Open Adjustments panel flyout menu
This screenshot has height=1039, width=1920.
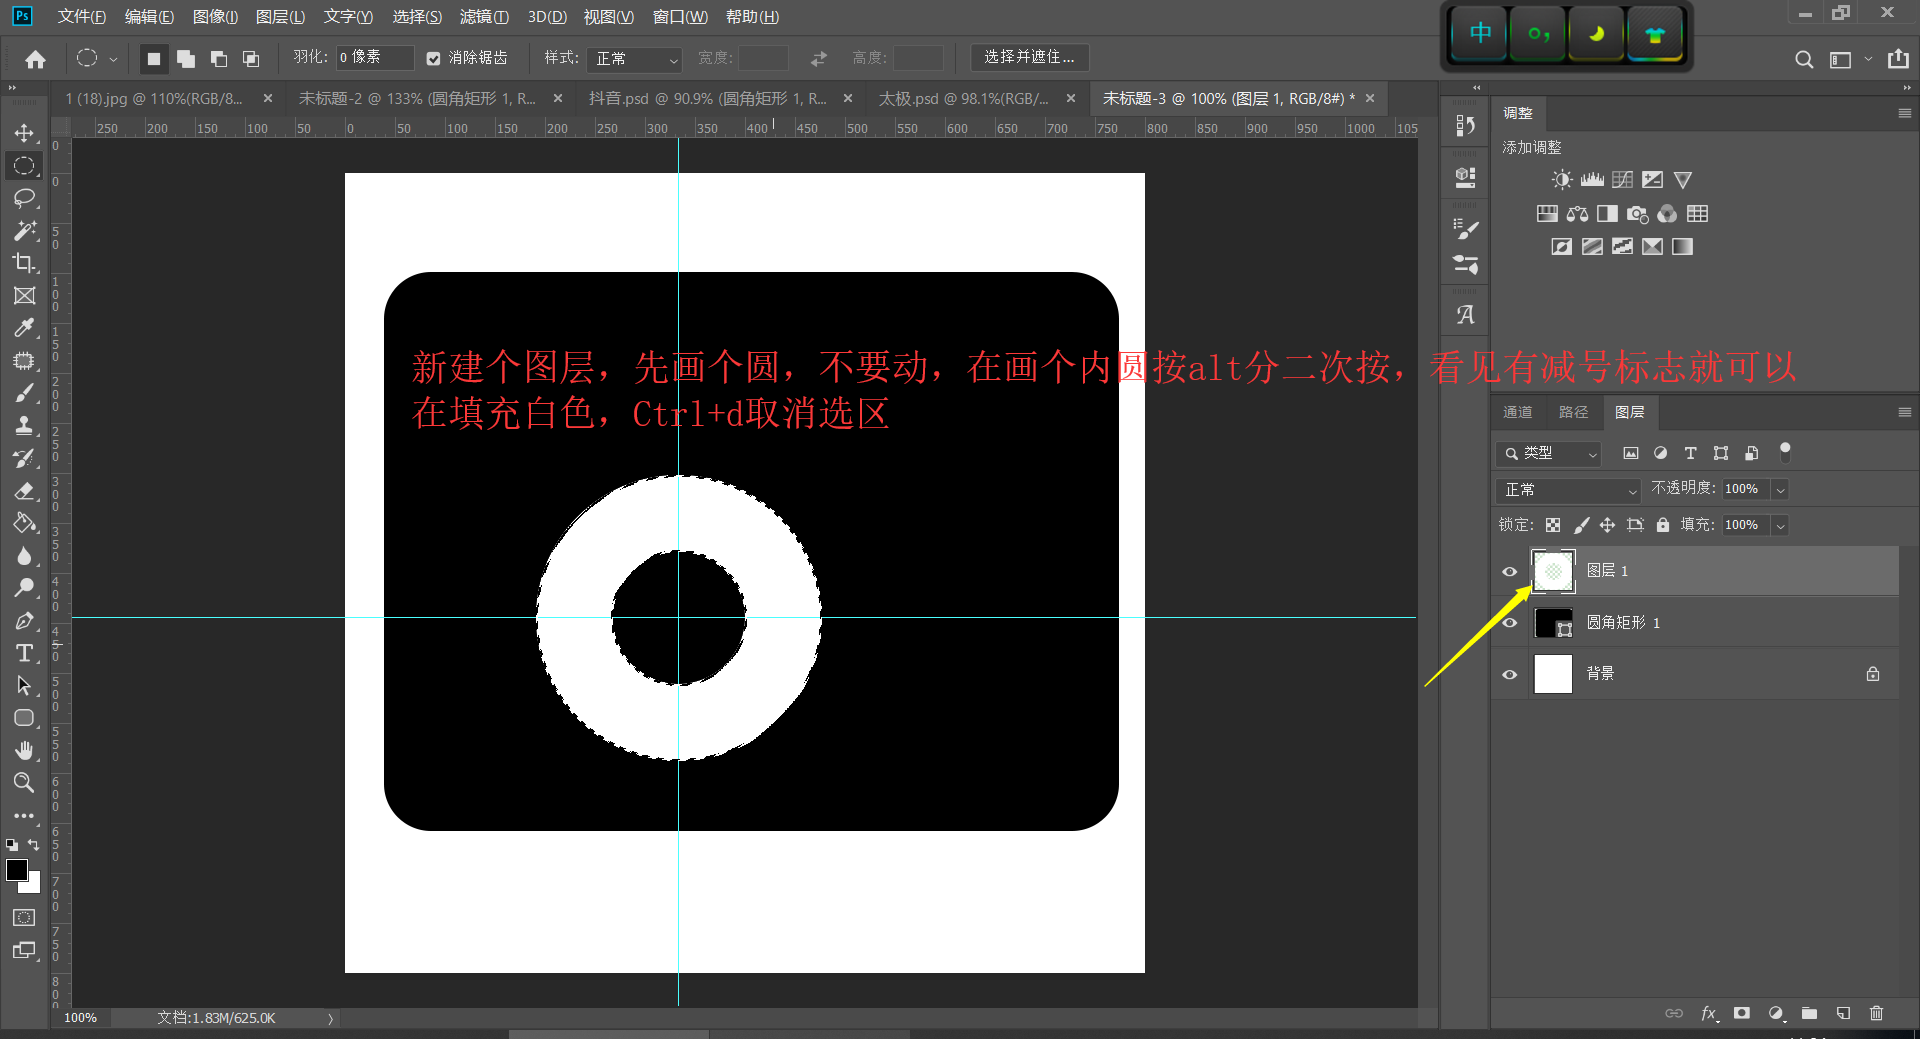pyautogui.click(x=1904, y=114)
